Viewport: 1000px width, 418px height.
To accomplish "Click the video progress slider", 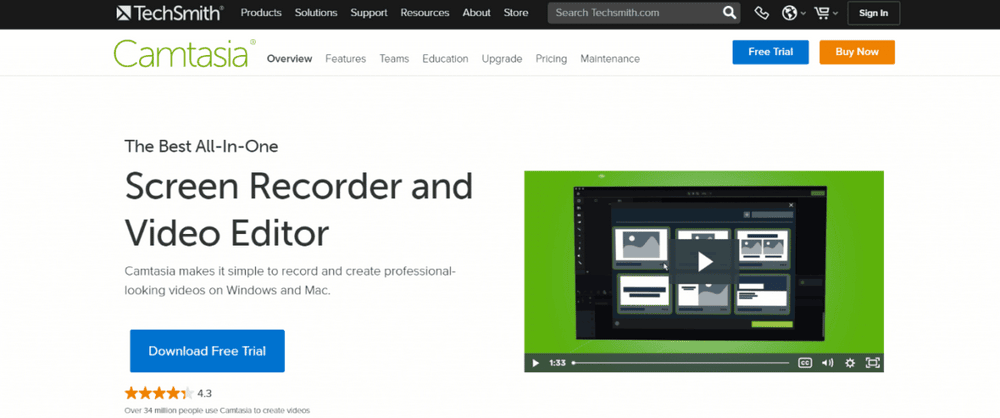I will click(x=680, y=362).
